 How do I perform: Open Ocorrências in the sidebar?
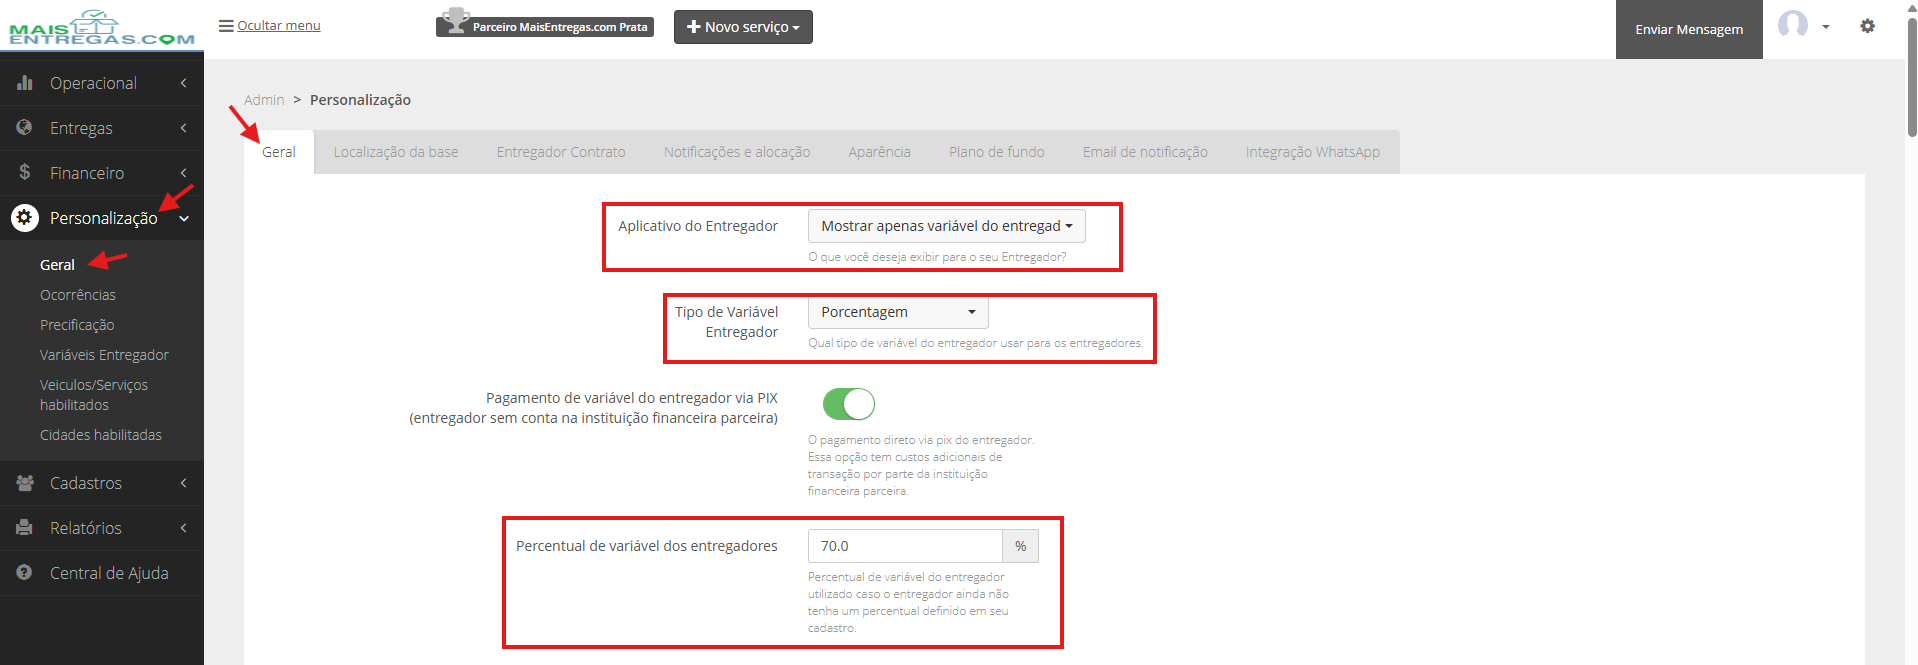pos(78,295)
